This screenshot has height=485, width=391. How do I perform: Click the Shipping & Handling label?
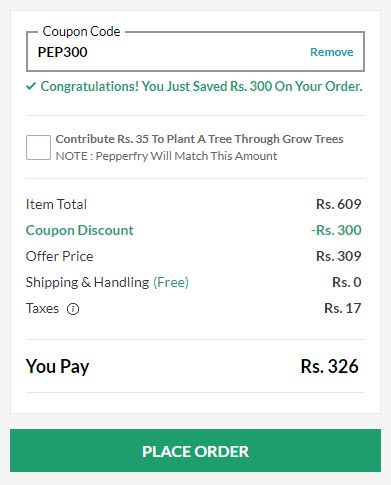point(87,282)
